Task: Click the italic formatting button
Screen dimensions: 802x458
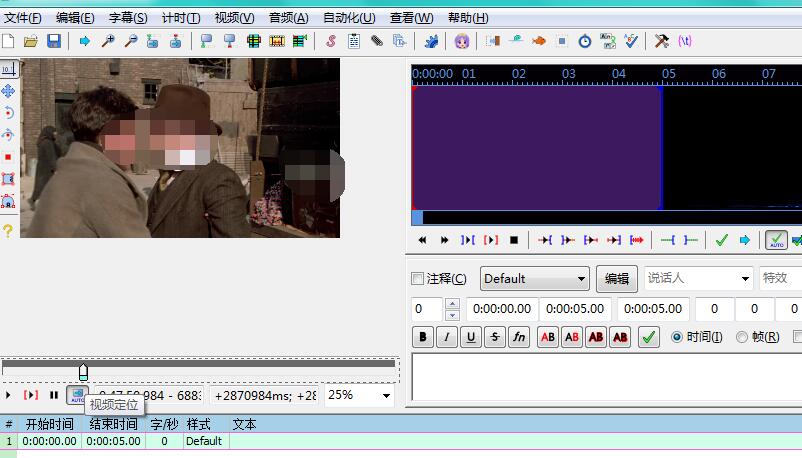Action: click(x=447, y=338)
